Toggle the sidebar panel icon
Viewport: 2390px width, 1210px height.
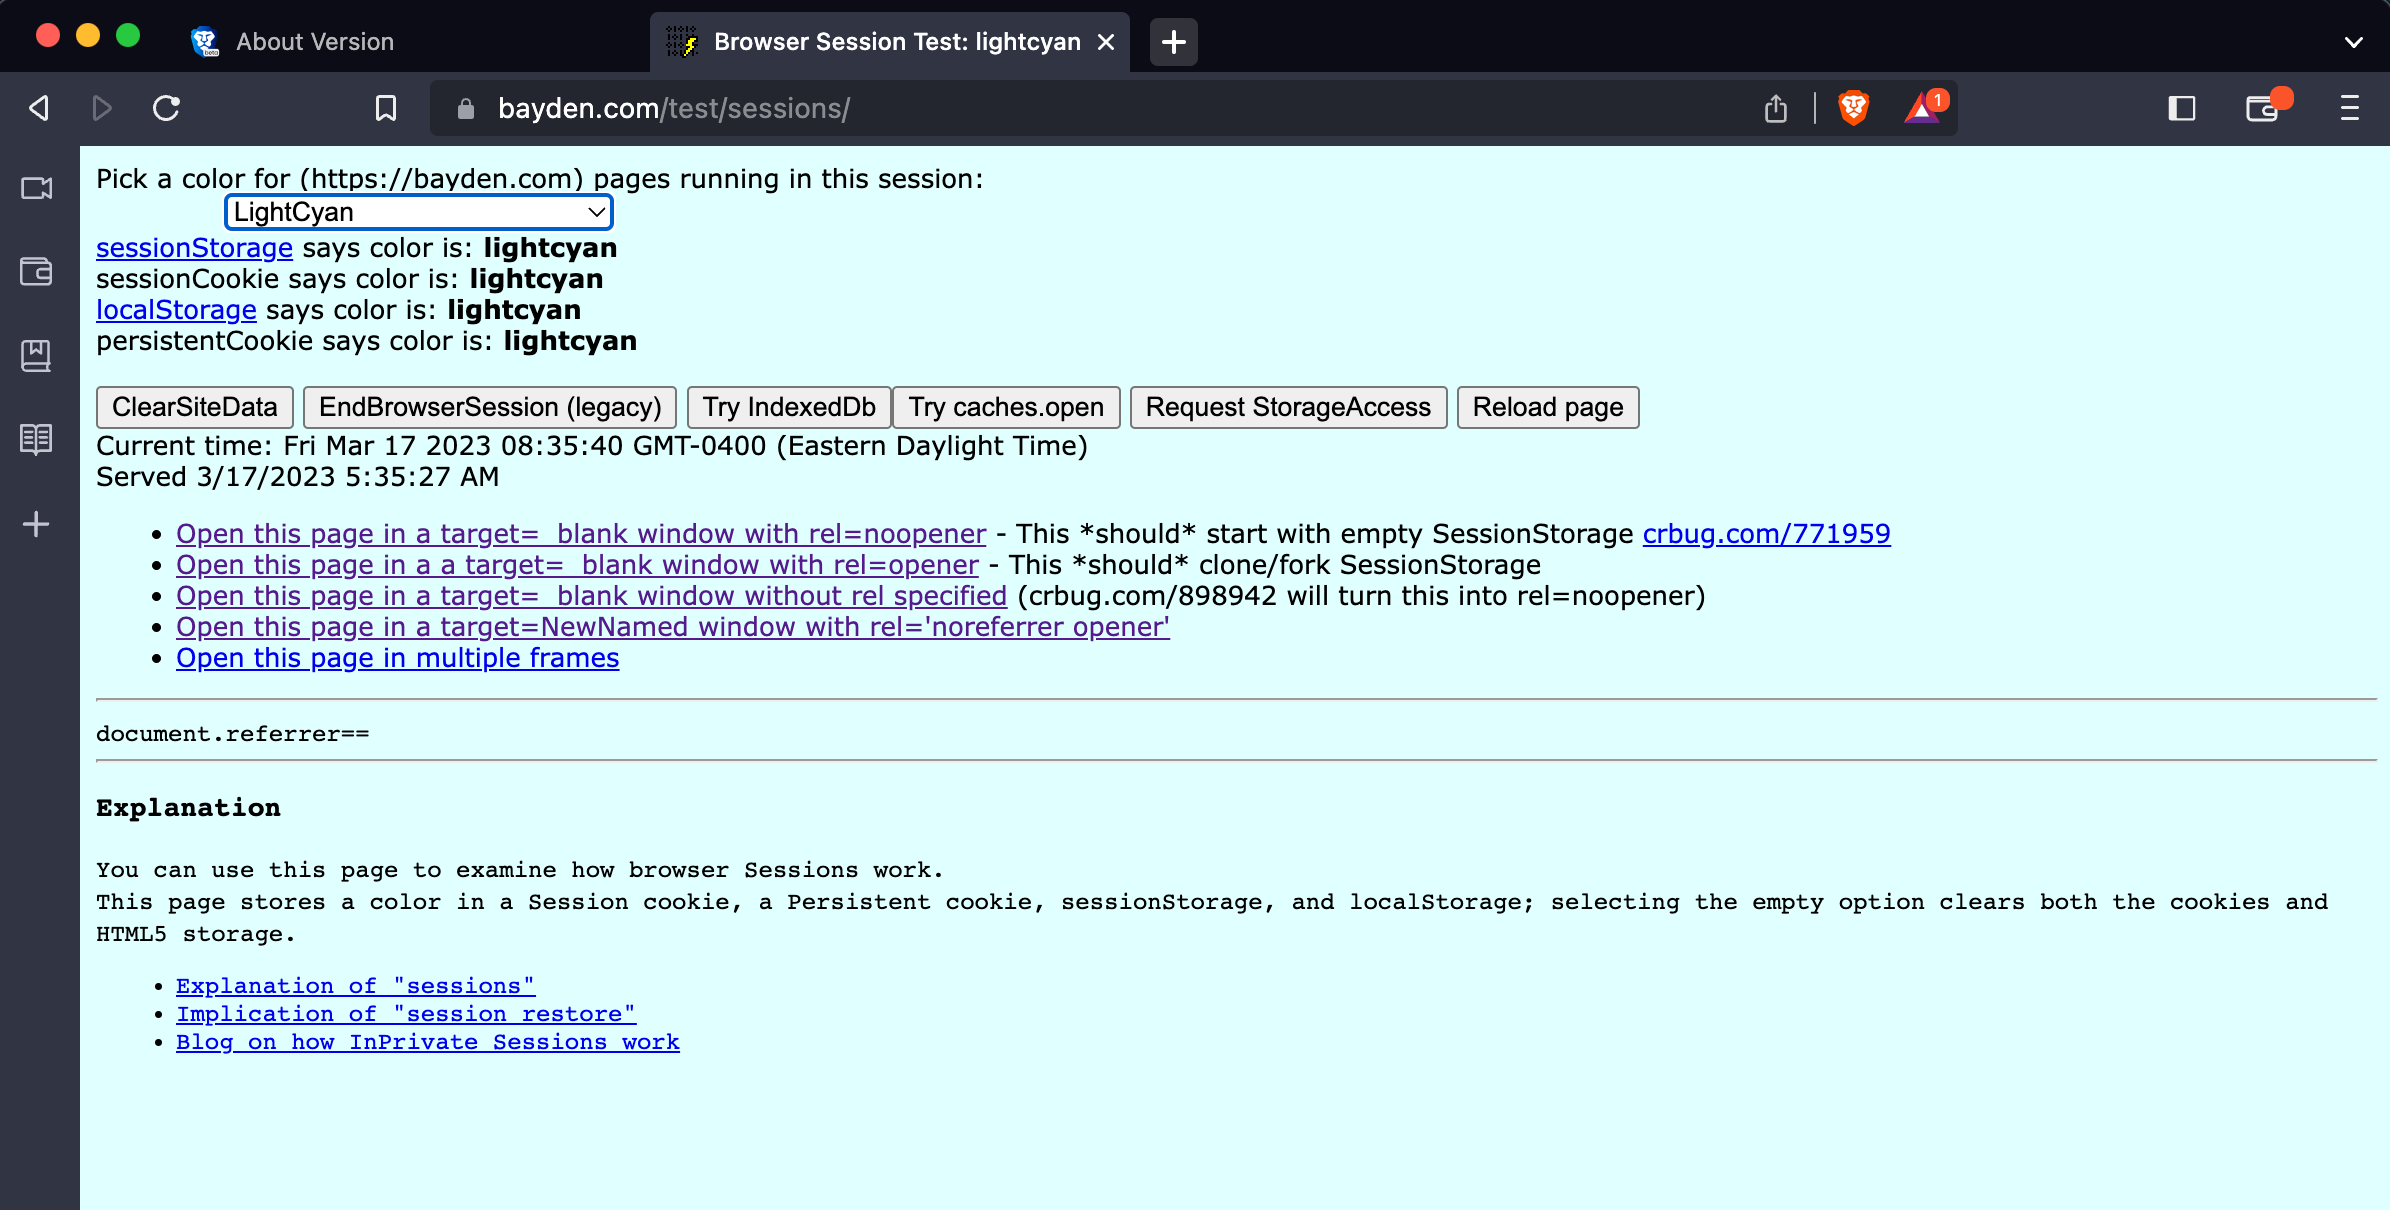(x=2181, y=108)
